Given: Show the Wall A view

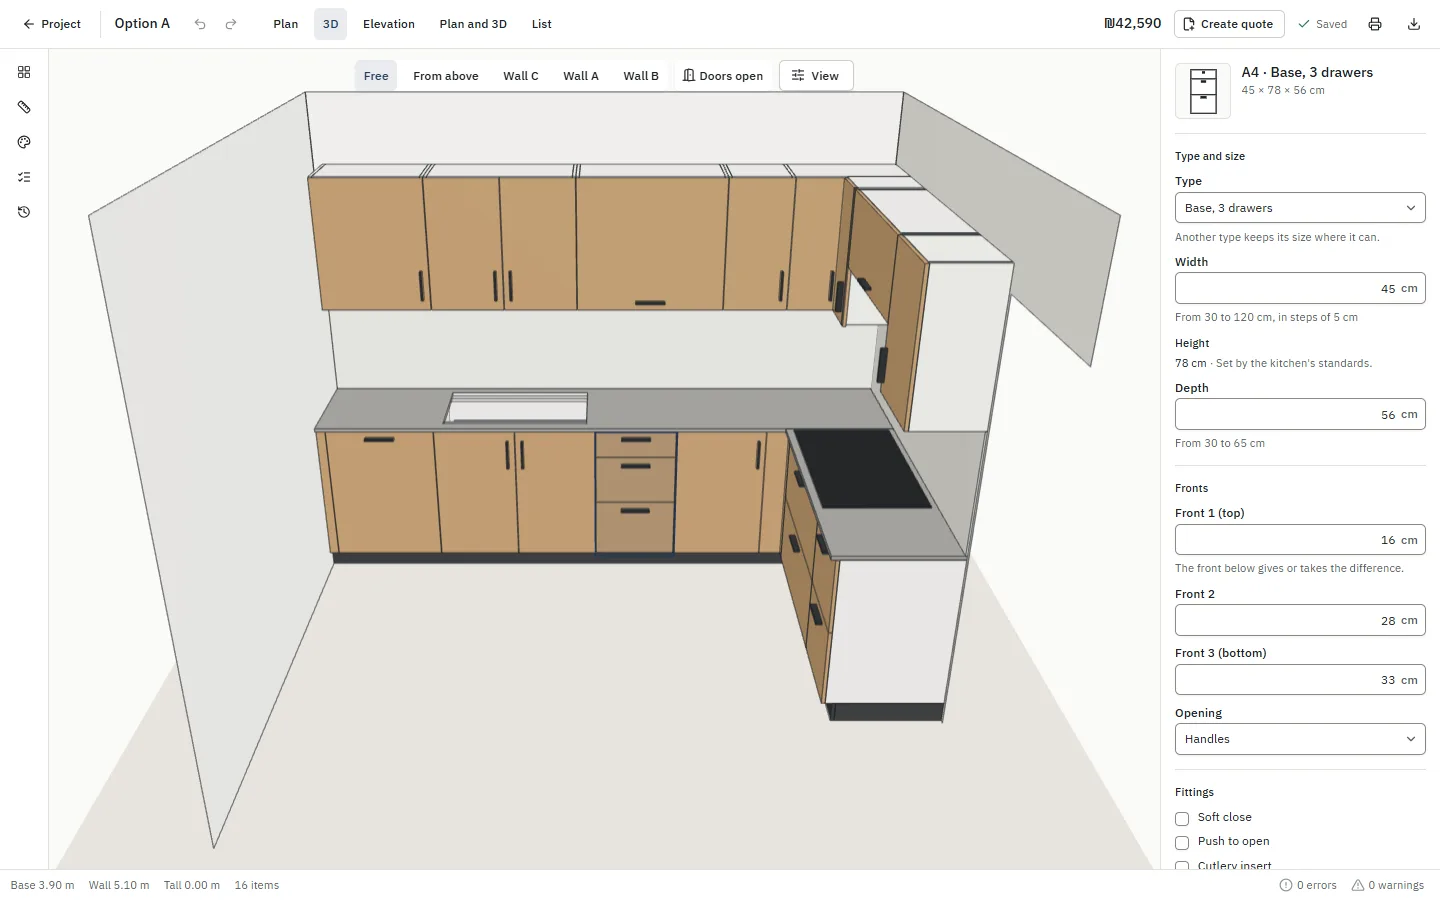Looking at the screenshot, I should point(581,76).
